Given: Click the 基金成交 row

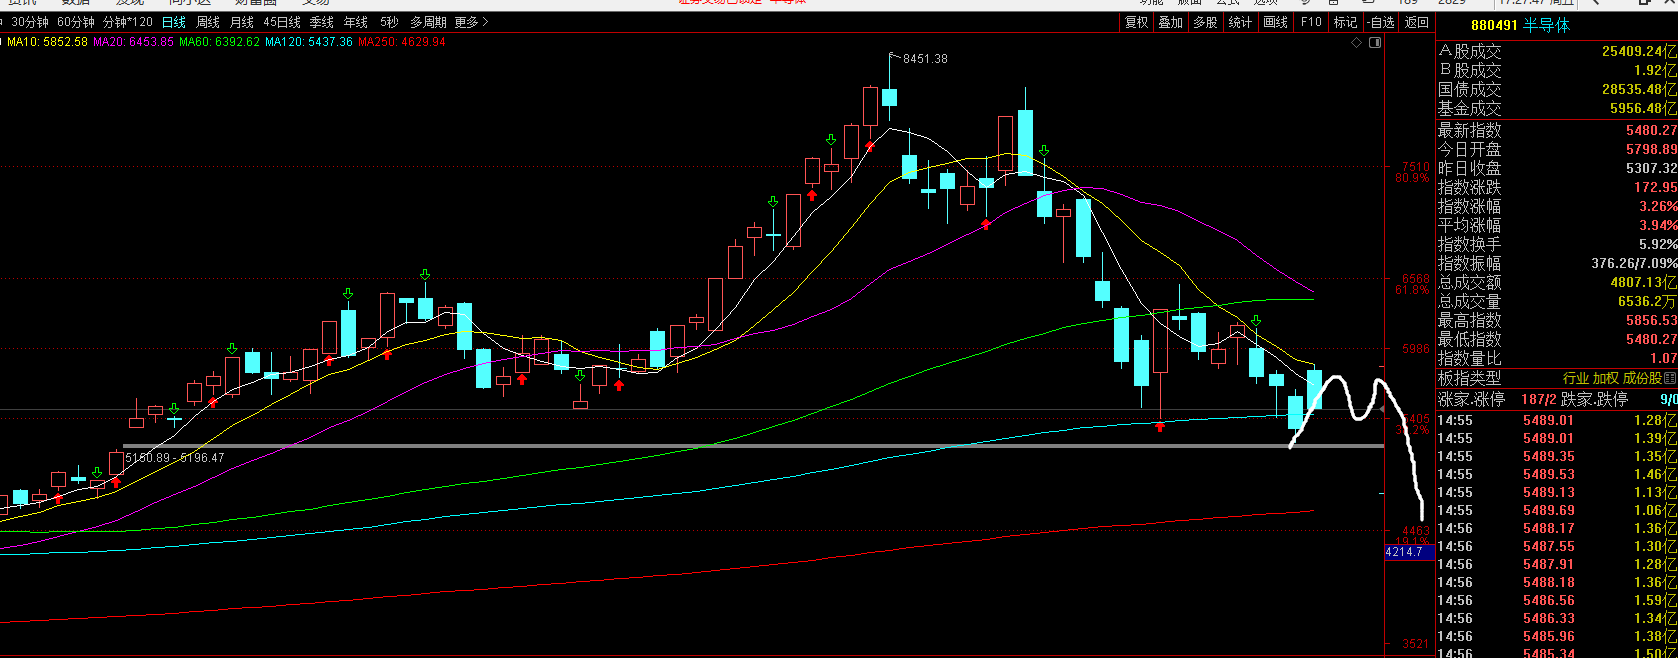Looking at the screenshot, I should pyautogui.click(x=1557, y=108).
